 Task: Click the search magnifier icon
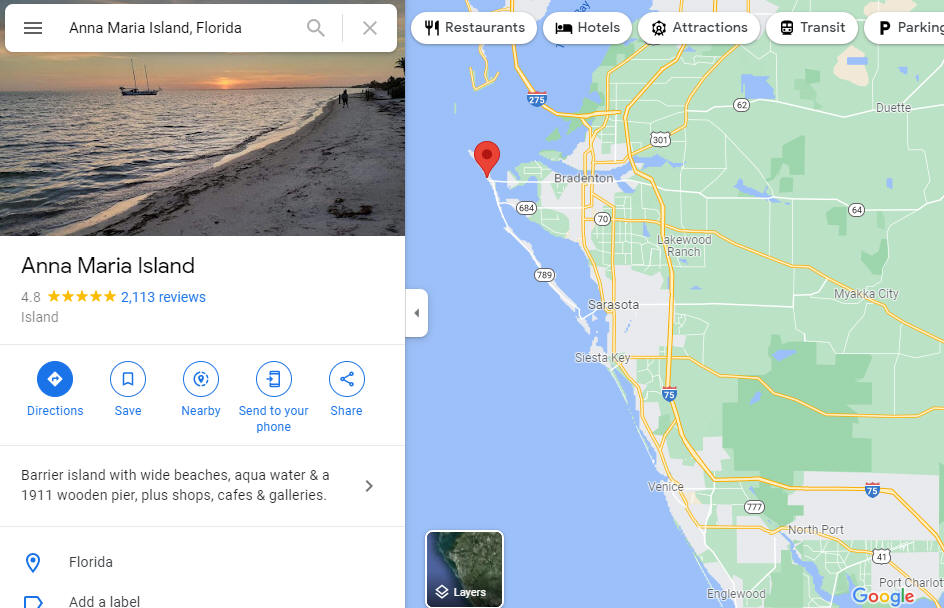click(315, 28)
